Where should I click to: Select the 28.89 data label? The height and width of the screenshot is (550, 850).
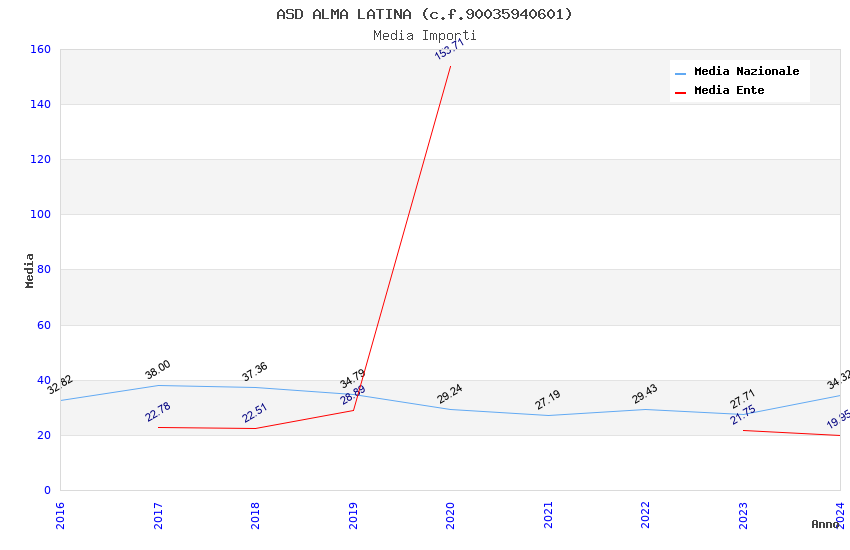click(353, 395)
